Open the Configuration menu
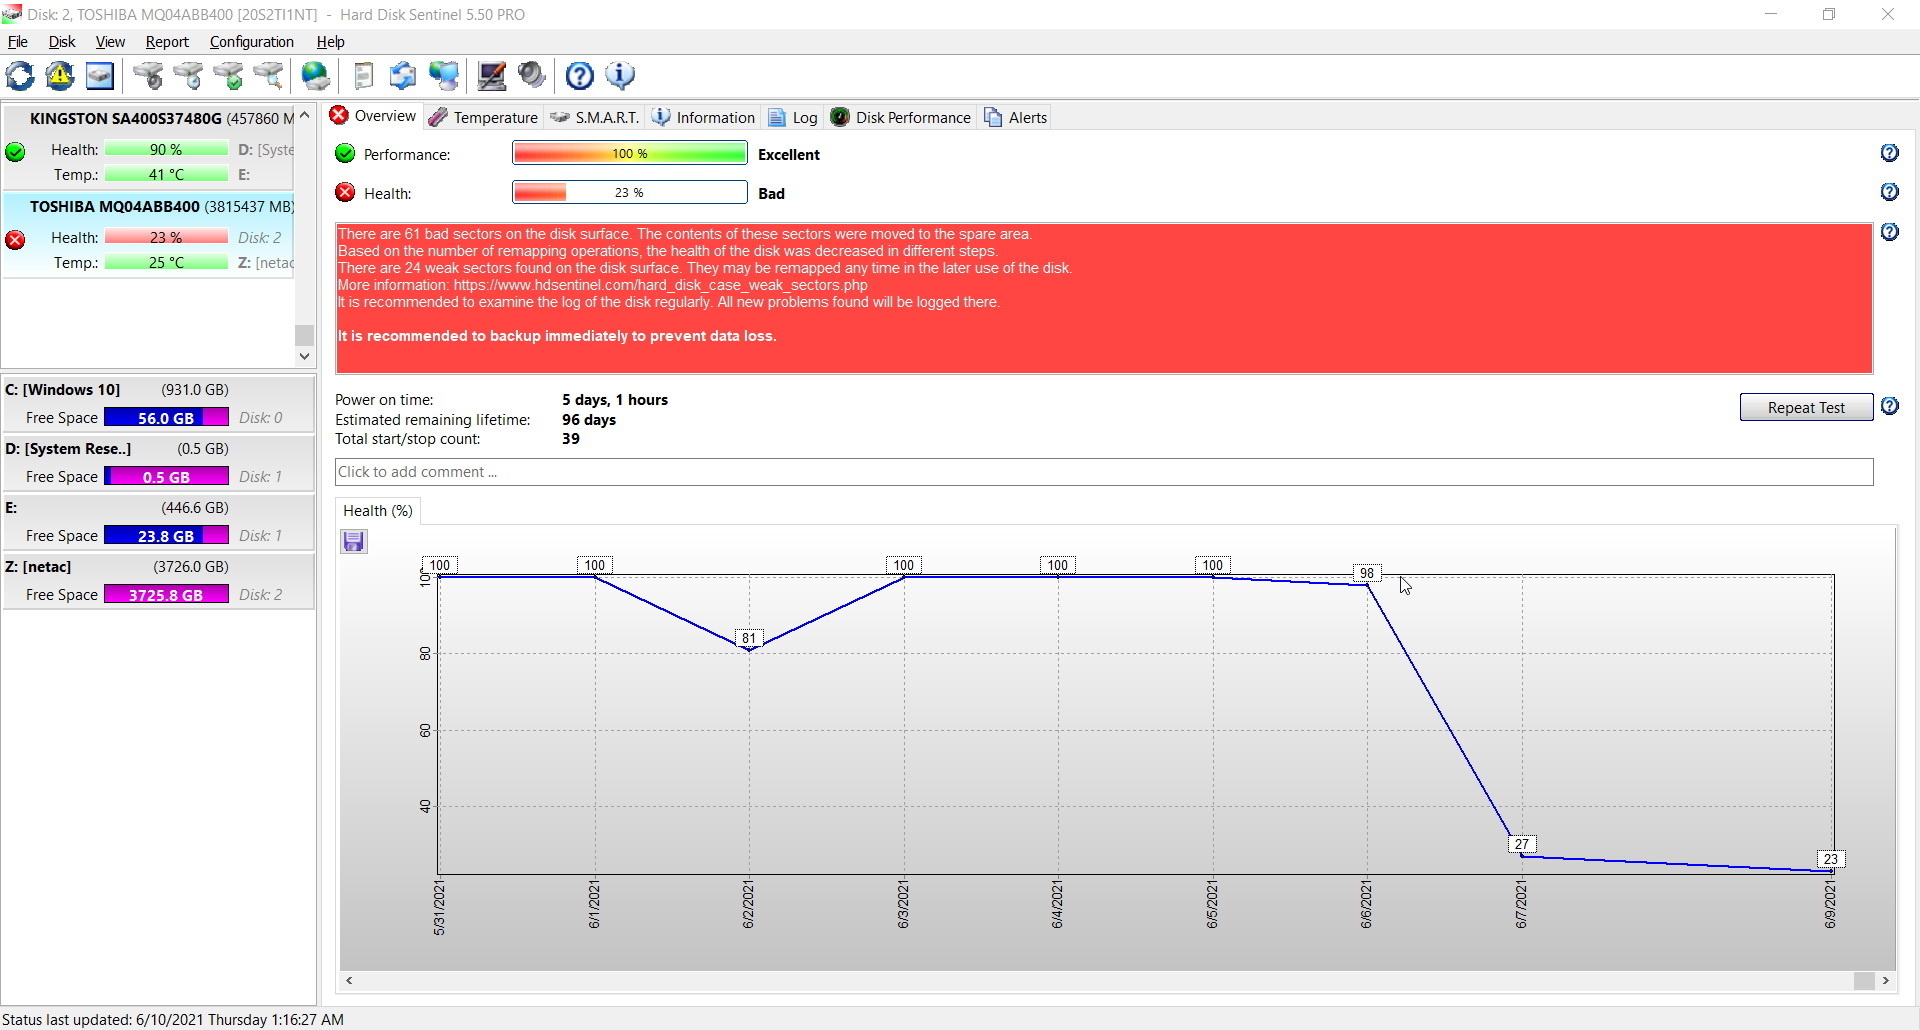This screenshot has width=1920, height=1030. tap(251, 42)
